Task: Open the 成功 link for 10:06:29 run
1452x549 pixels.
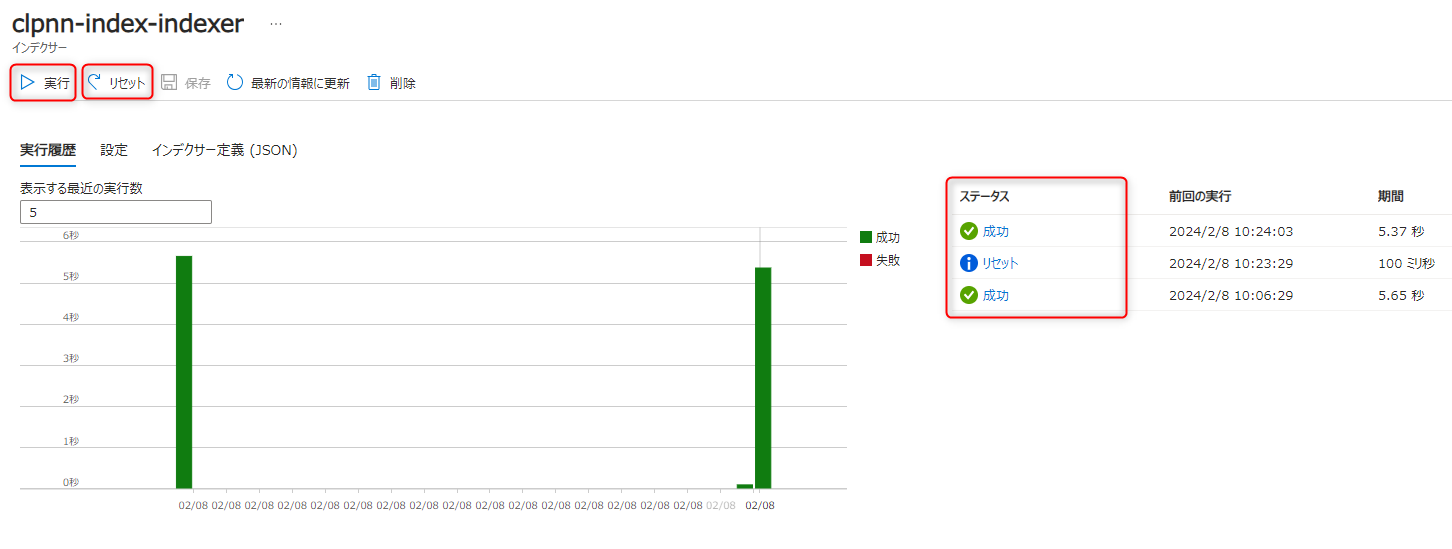Action: (995, 295)
